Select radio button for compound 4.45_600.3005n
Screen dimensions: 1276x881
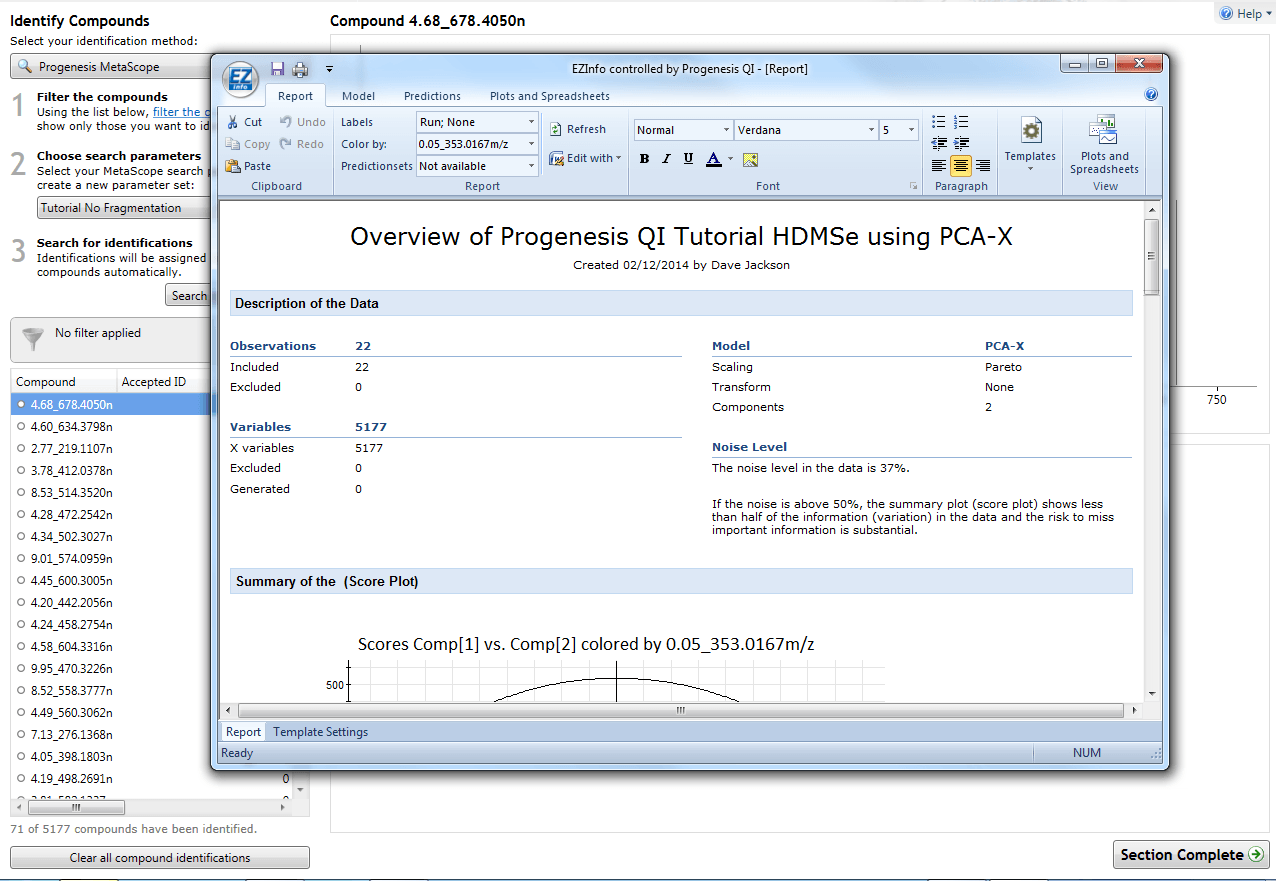(x=21, y=580)
